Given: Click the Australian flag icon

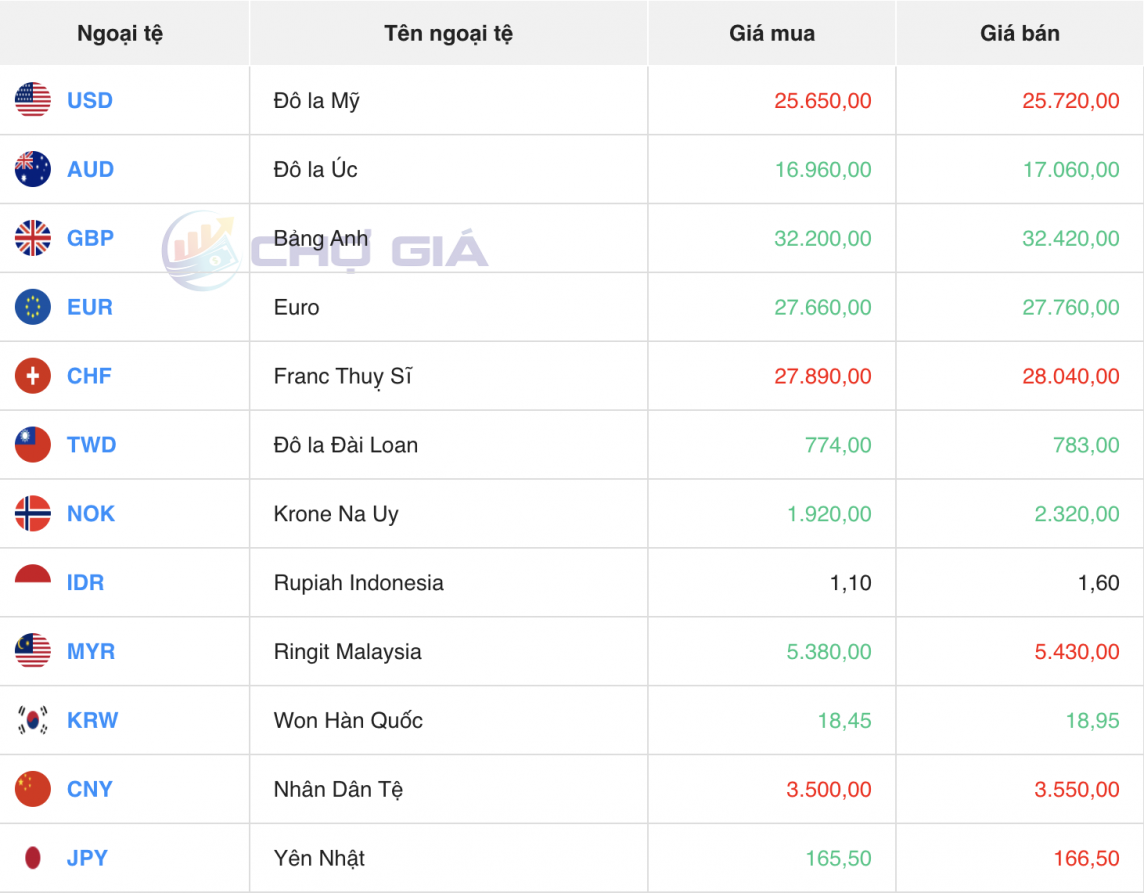Looking at the screenshot, I should [32, 169].
